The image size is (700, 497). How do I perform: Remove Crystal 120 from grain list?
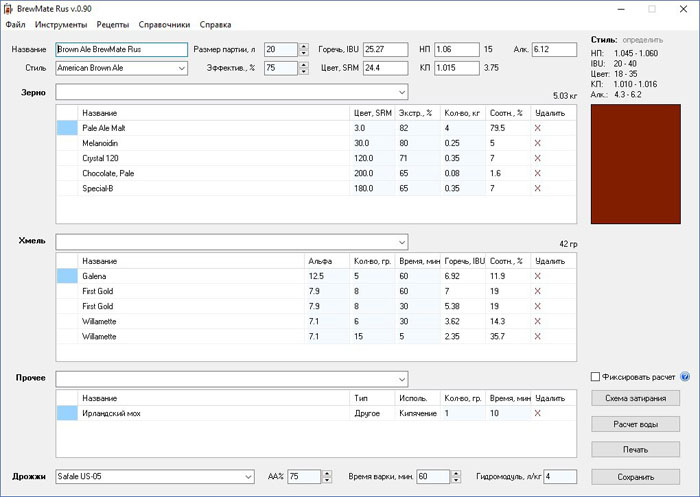538,159
